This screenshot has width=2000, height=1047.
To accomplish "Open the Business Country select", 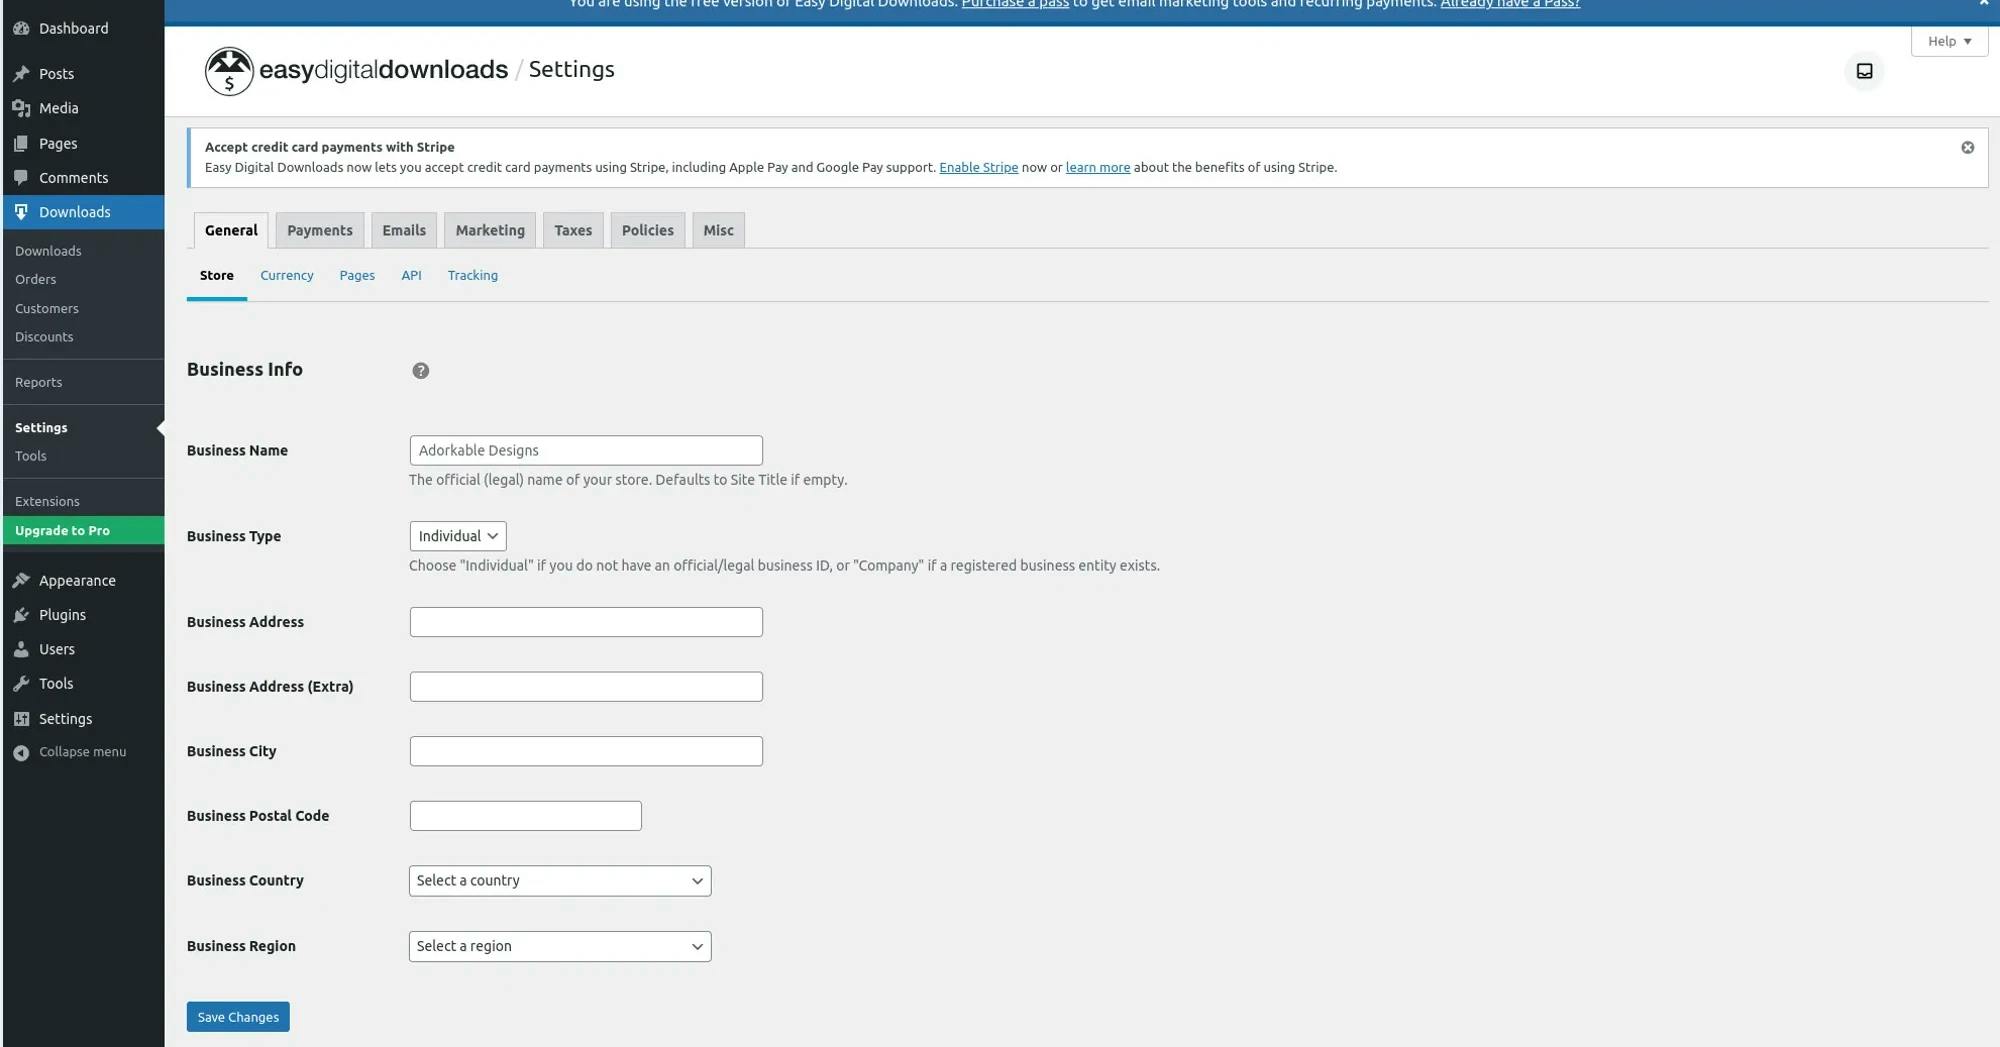I will pyautogui.click(x=560, y=880).
